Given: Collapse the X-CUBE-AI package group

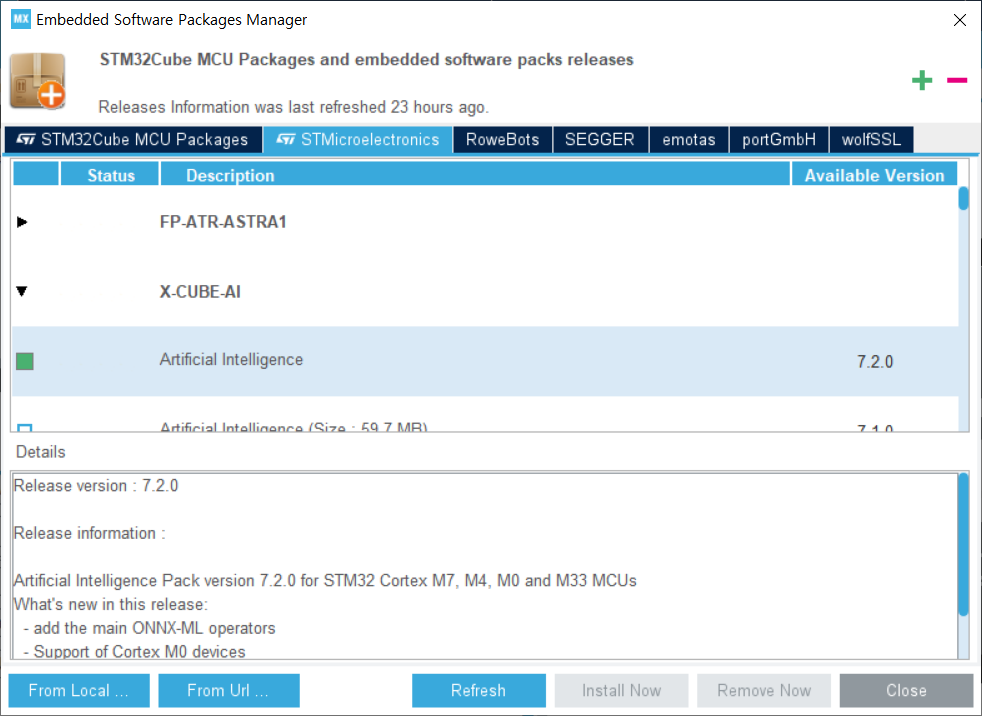Looking at the screenshot, I should tap(22, 292).
